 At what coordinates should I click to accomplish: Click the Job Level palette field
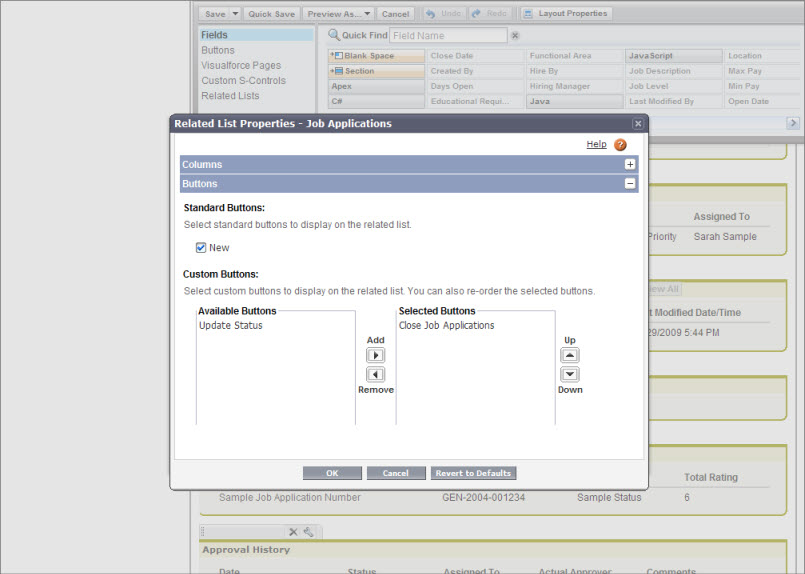click(x=673, y=86)
